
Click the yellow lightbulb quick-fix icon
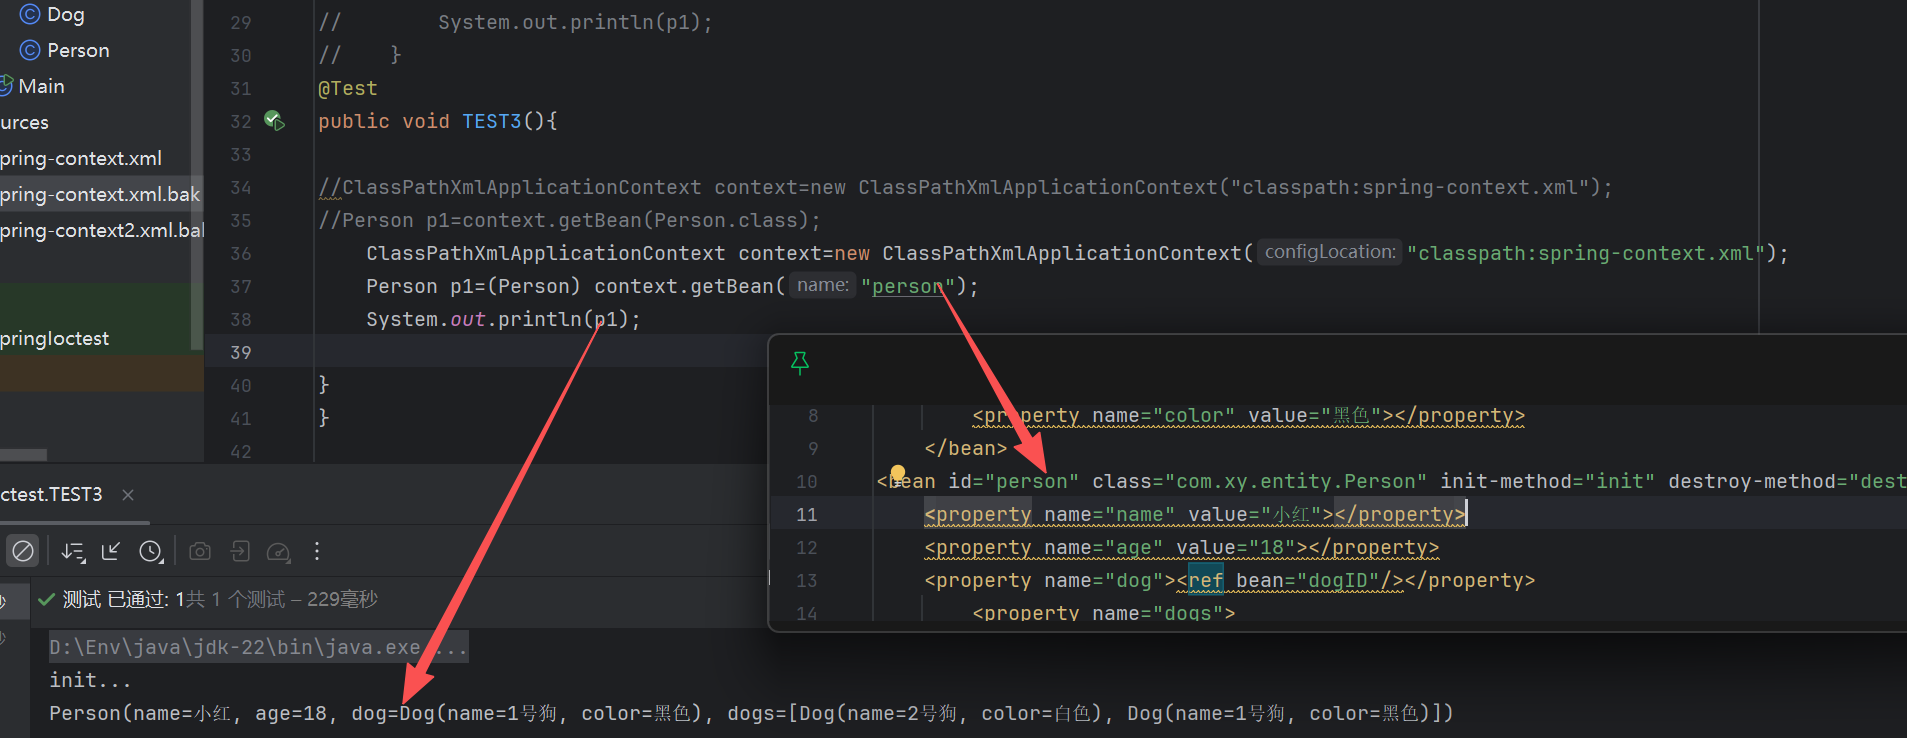click(x=898, y=473)
